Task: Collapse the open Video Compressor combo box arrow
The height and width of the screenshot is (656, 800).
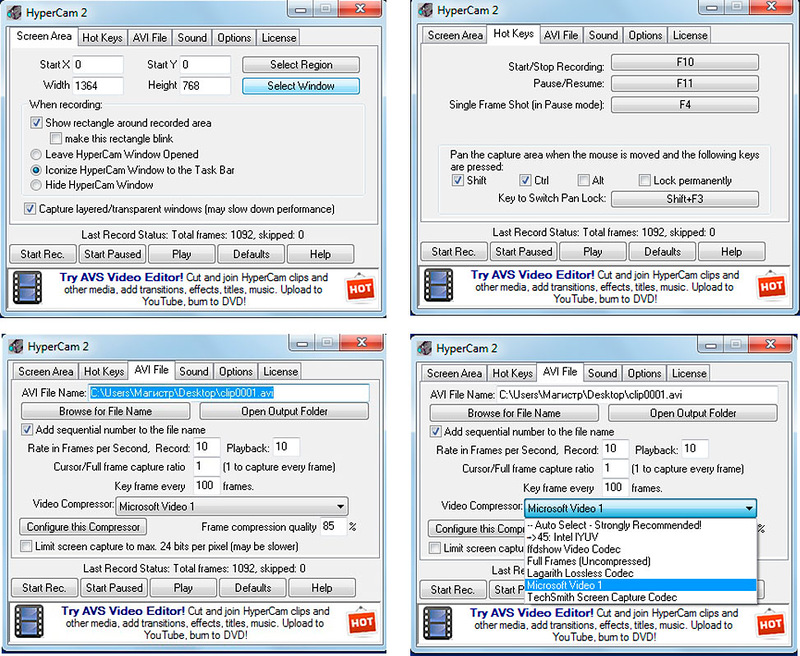Action: tap(748, 508)
